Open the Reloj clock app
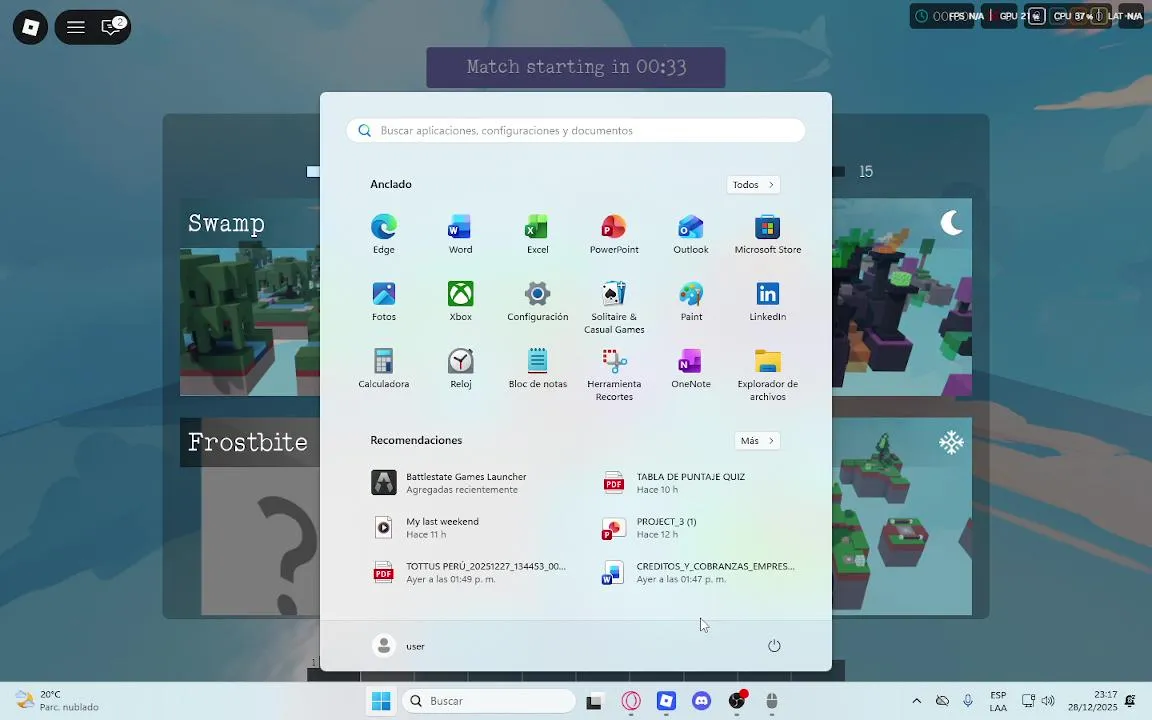Viewport: 1152px width, 720px height. coord(460,368)
